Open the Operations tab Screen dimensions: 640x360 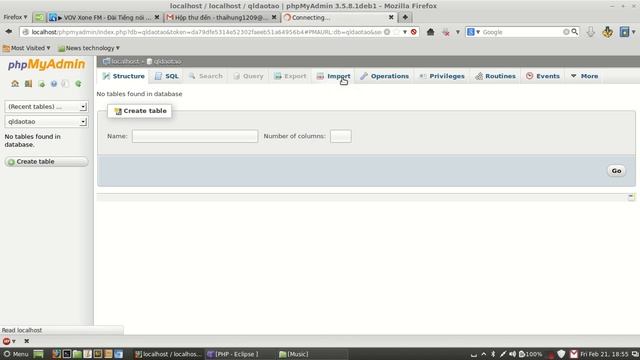pos(384,76)
